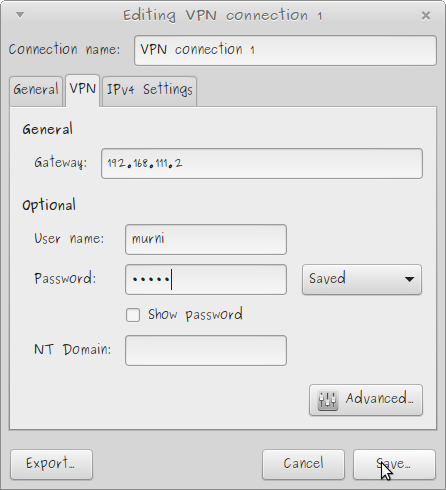Click the mixer sliders icon on Advanced button

point(328,400)
